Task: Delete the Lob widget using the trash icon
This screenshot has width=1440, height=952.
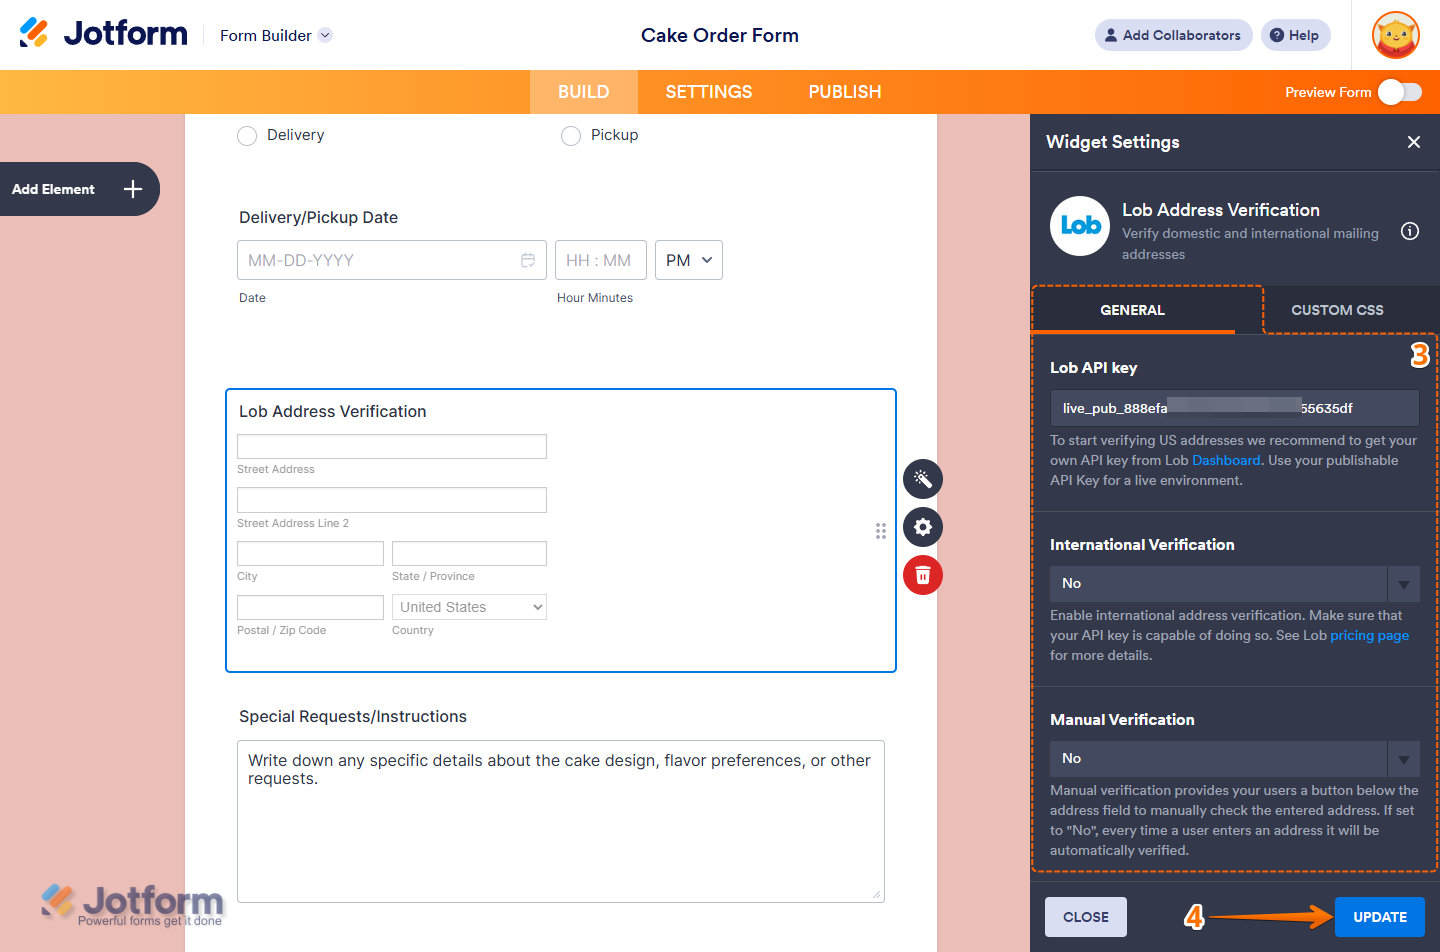Action: click(922, 575)
